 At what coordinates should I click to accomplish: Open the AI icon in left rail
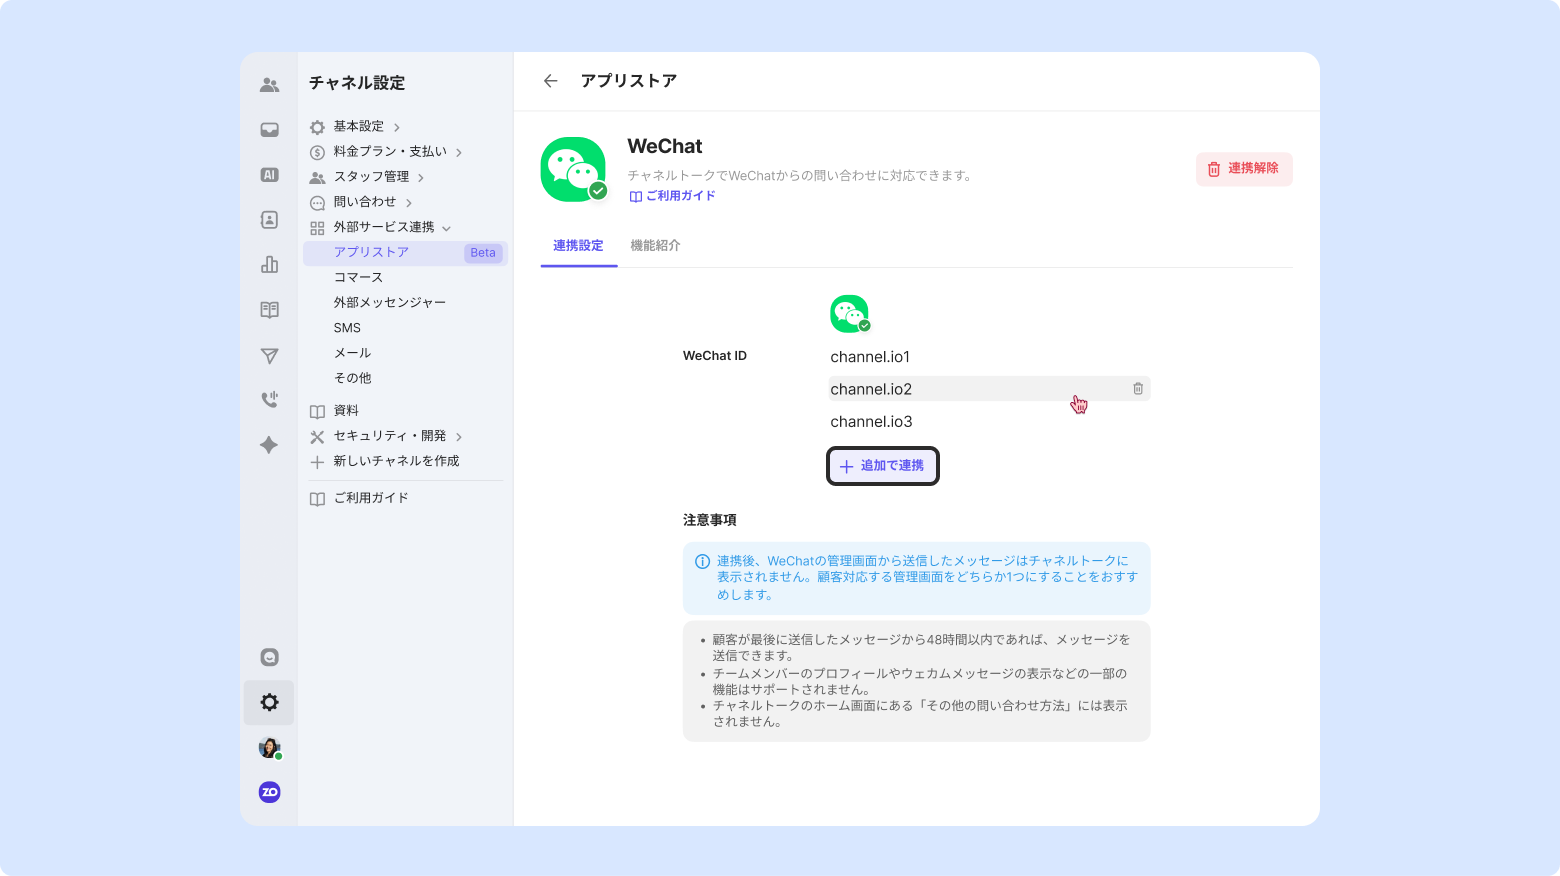(269, 175)
